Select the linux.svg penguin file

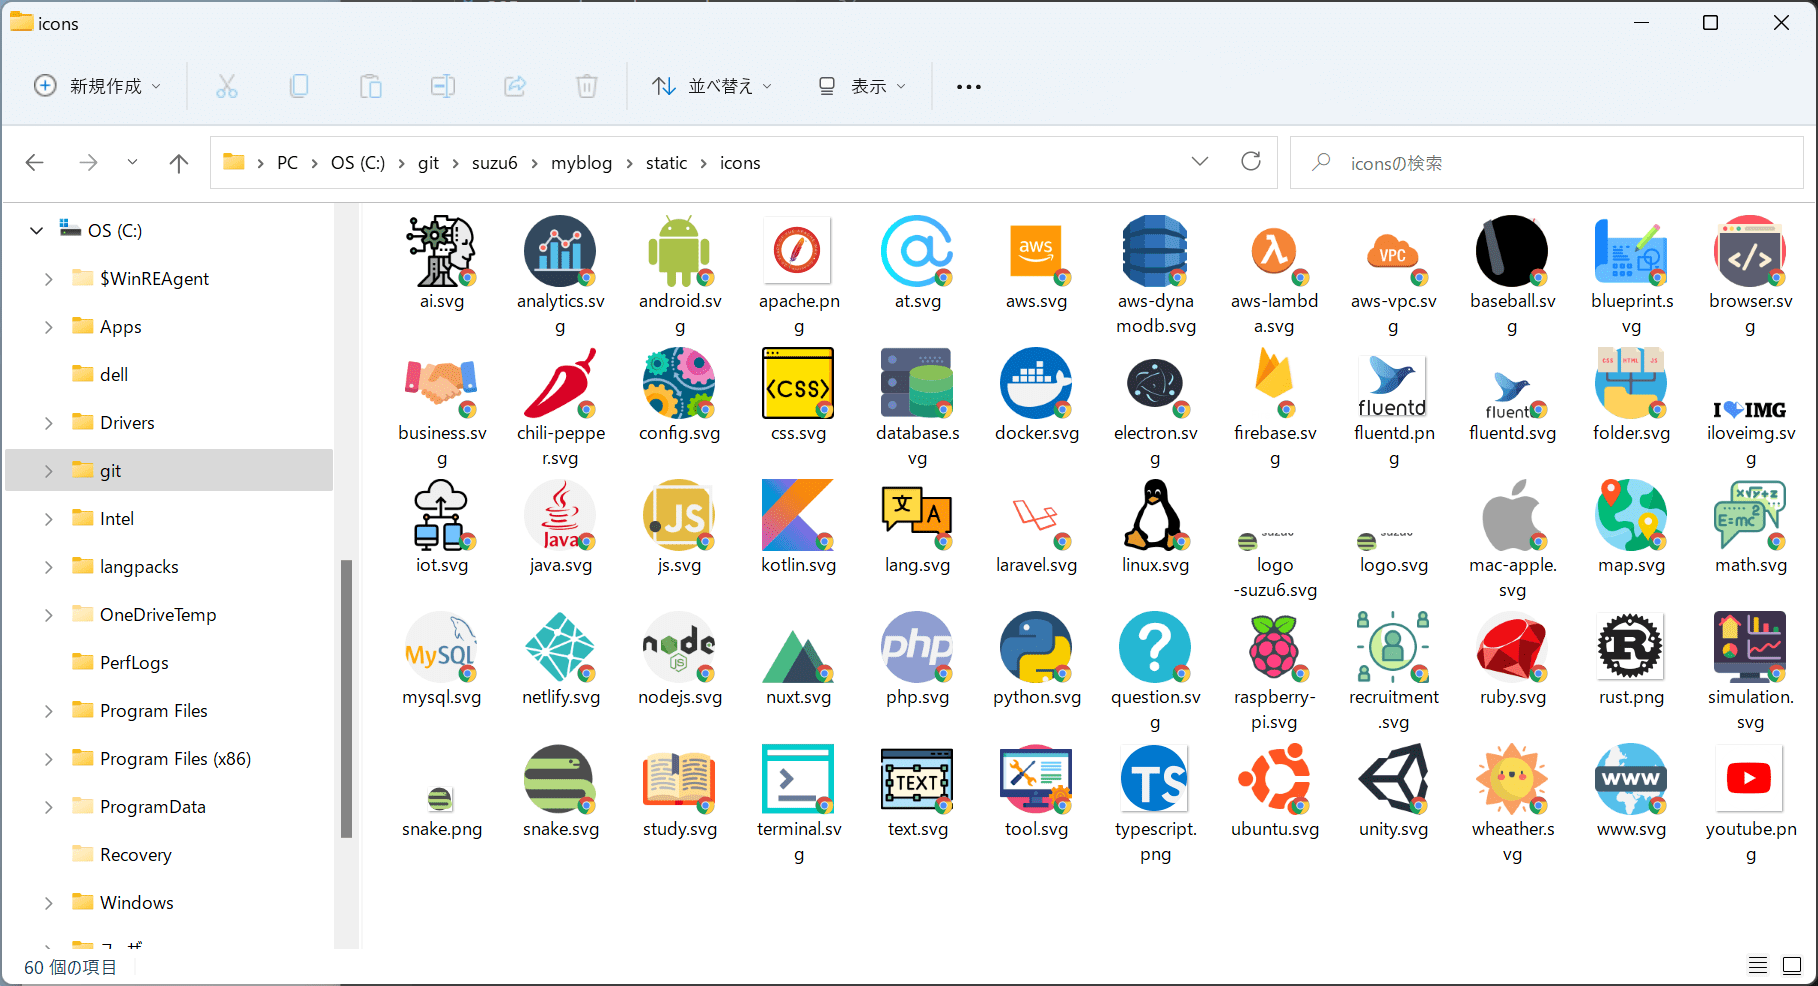(x=1155, y=528)
